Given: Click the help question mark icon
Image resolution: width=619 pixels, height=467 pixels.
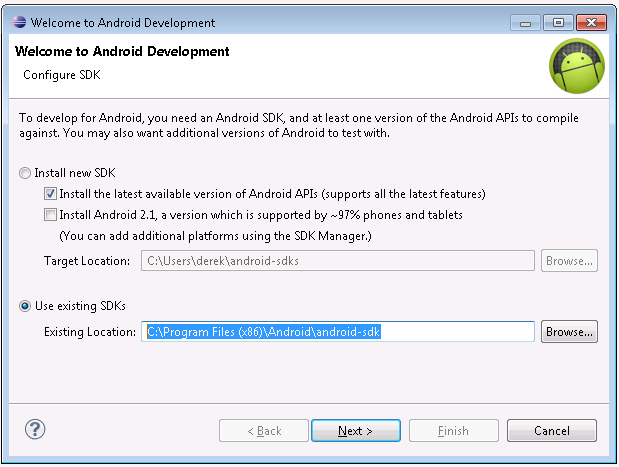Looking at the screenshot, I should click(35, 429).
